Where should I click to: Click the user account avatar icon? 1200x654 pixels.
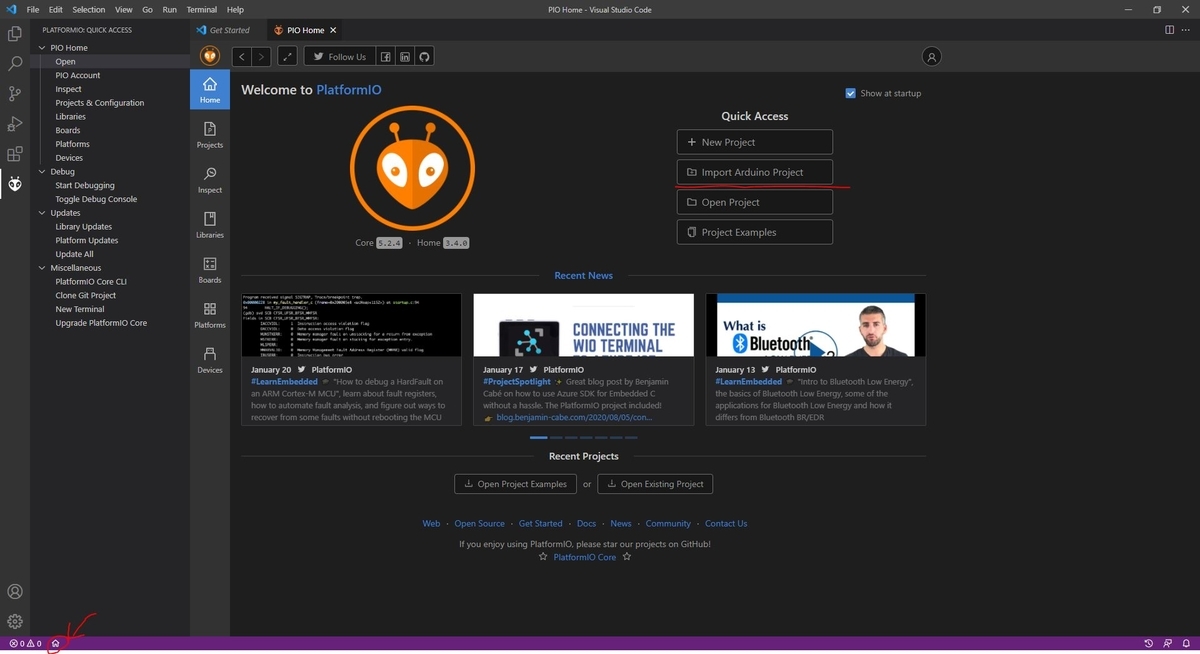click(931, 57)
